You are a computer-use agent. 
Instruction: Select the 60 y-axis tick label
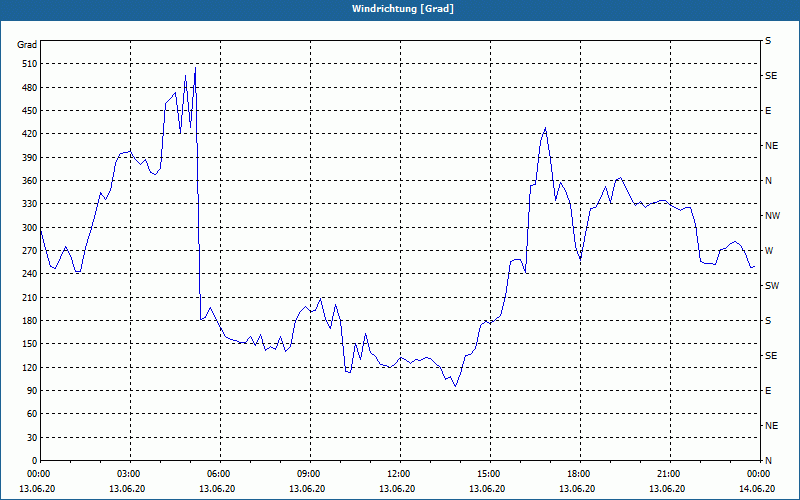click(x=32, y=413)
